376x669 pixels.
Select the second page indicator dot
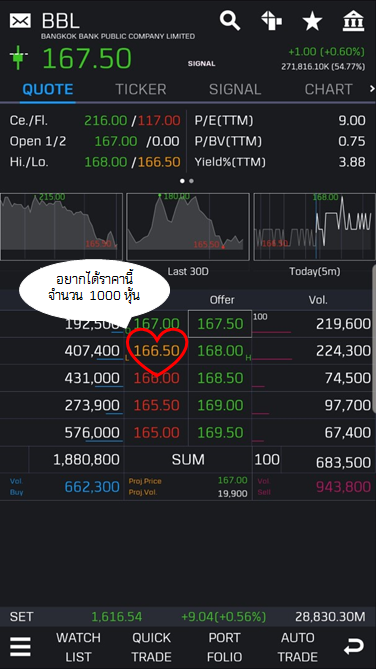(x=192, y=181)
